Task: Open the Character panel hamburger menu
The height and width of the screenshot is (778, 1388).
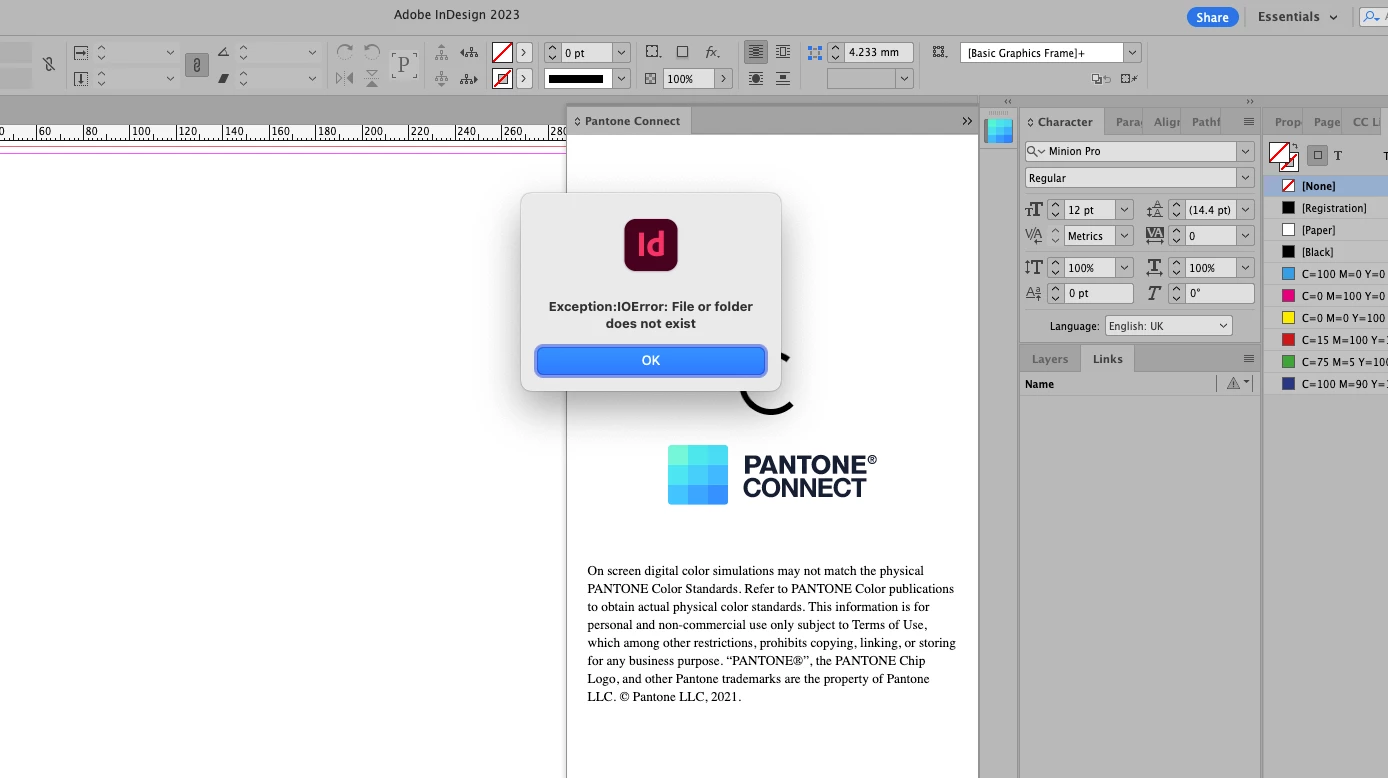Action: pos(1248,122)
